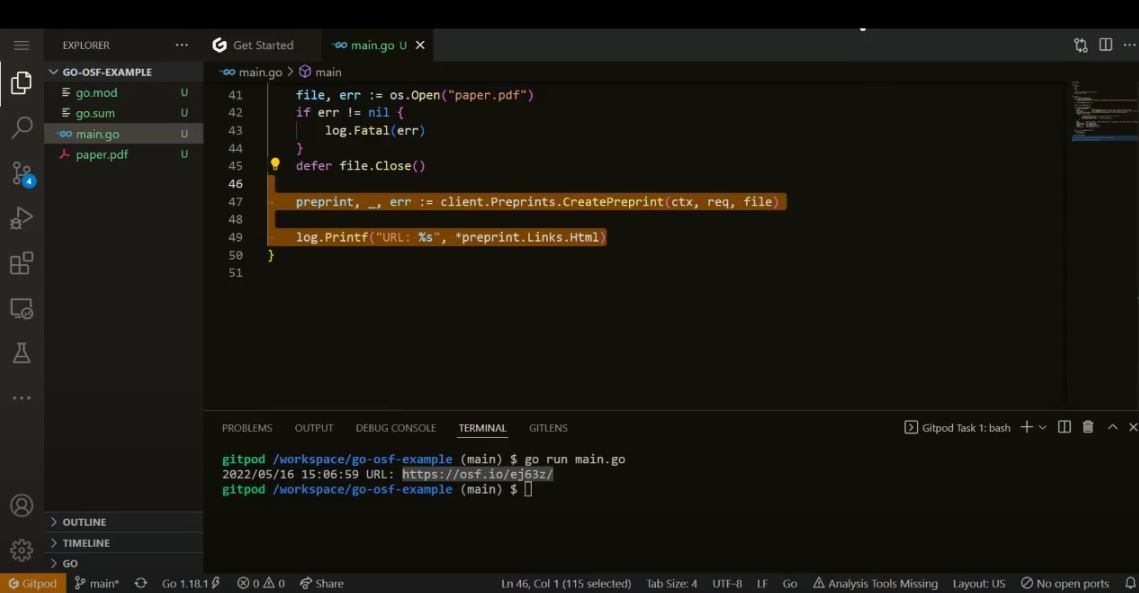Close the main.go editor tab
Viewport: 1139px width, 593px height.
coord(420,45)
